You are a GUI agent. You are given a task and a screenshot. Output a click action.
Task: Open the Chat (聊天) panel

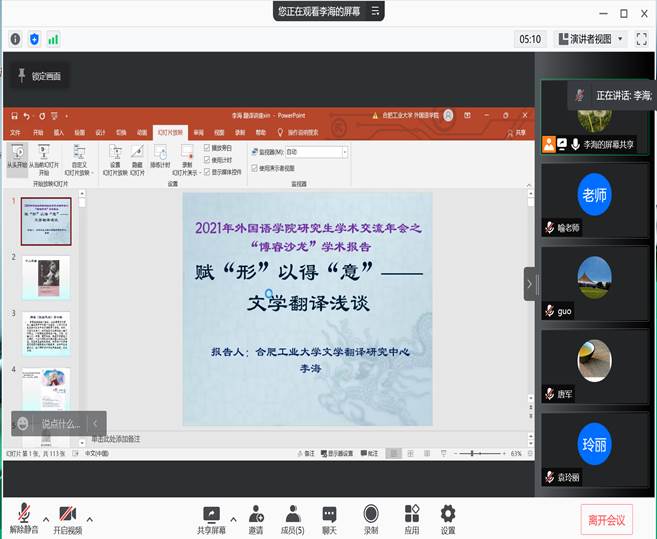coord(331,515)
